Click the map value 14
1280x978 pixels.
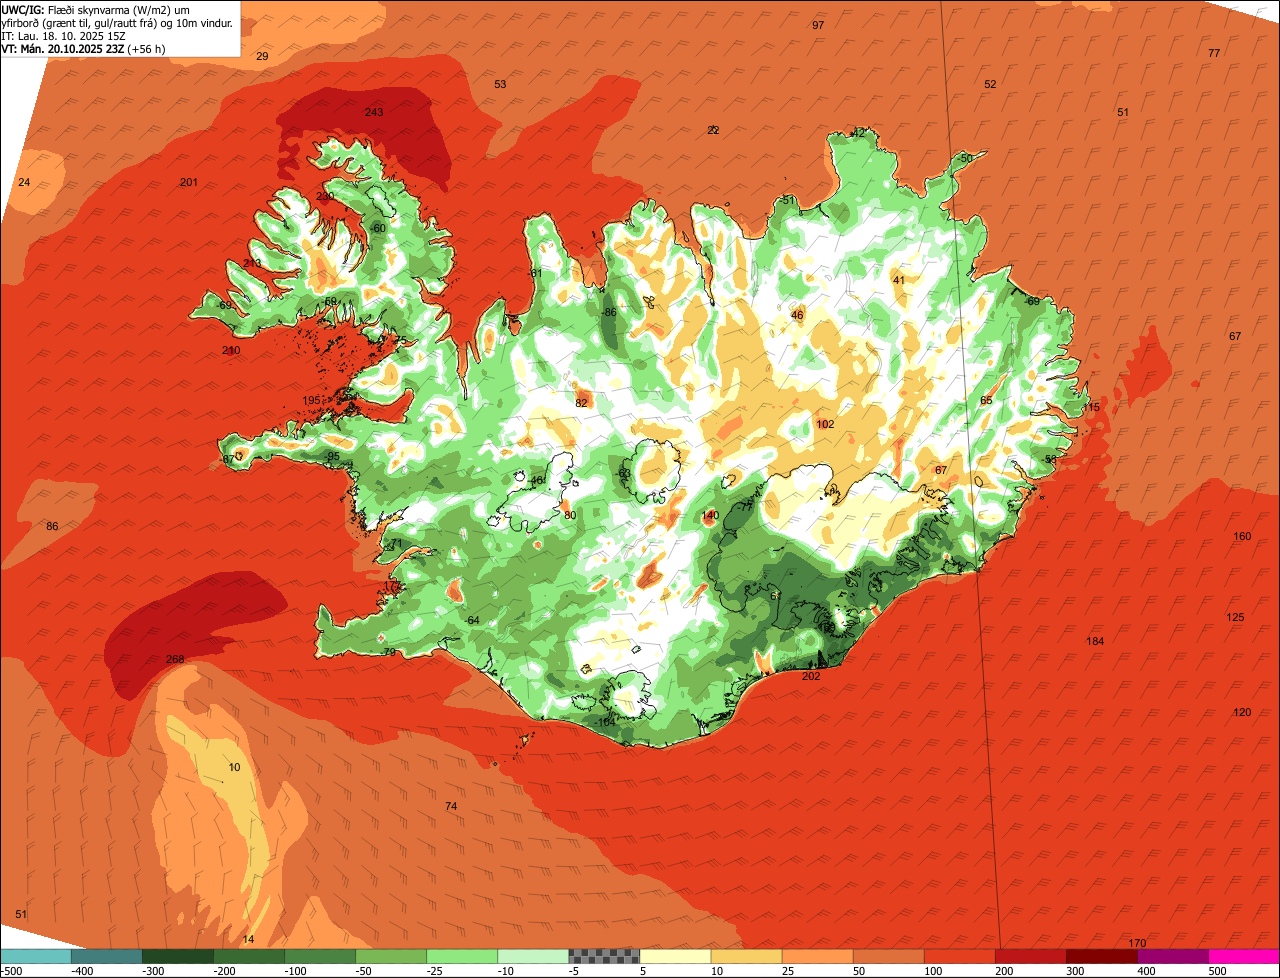(248, 939)
